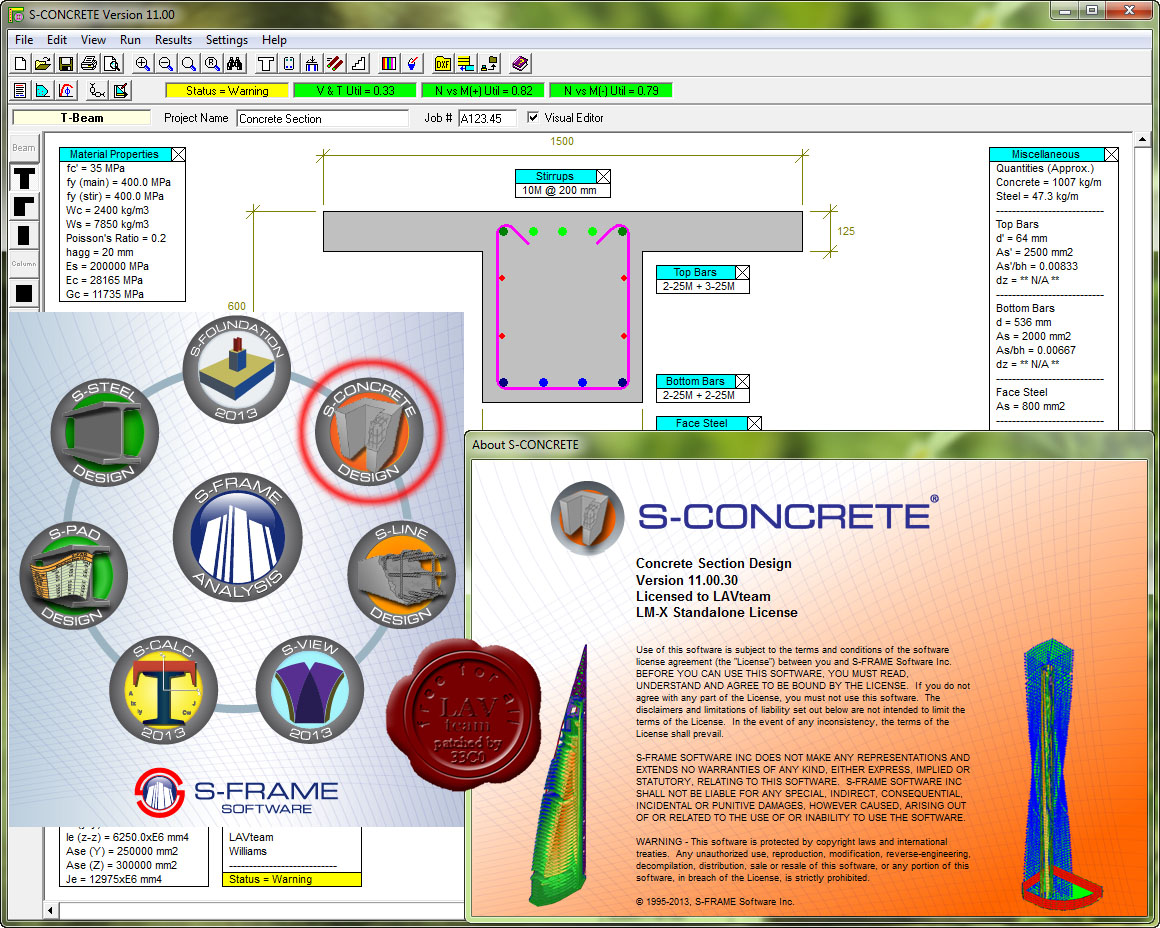Click the blue section shape results icon

[x=43, y=90]
